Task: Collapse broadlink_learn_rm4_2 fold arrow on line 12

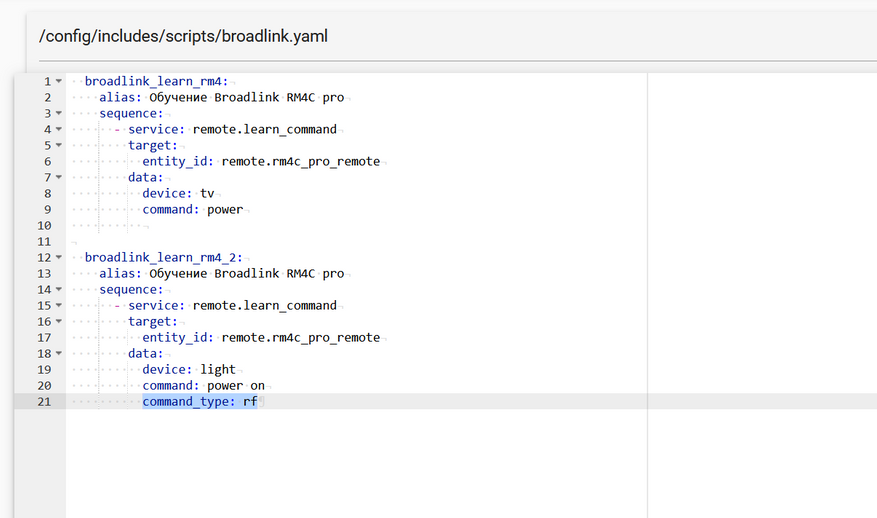Action: point(59,258)
